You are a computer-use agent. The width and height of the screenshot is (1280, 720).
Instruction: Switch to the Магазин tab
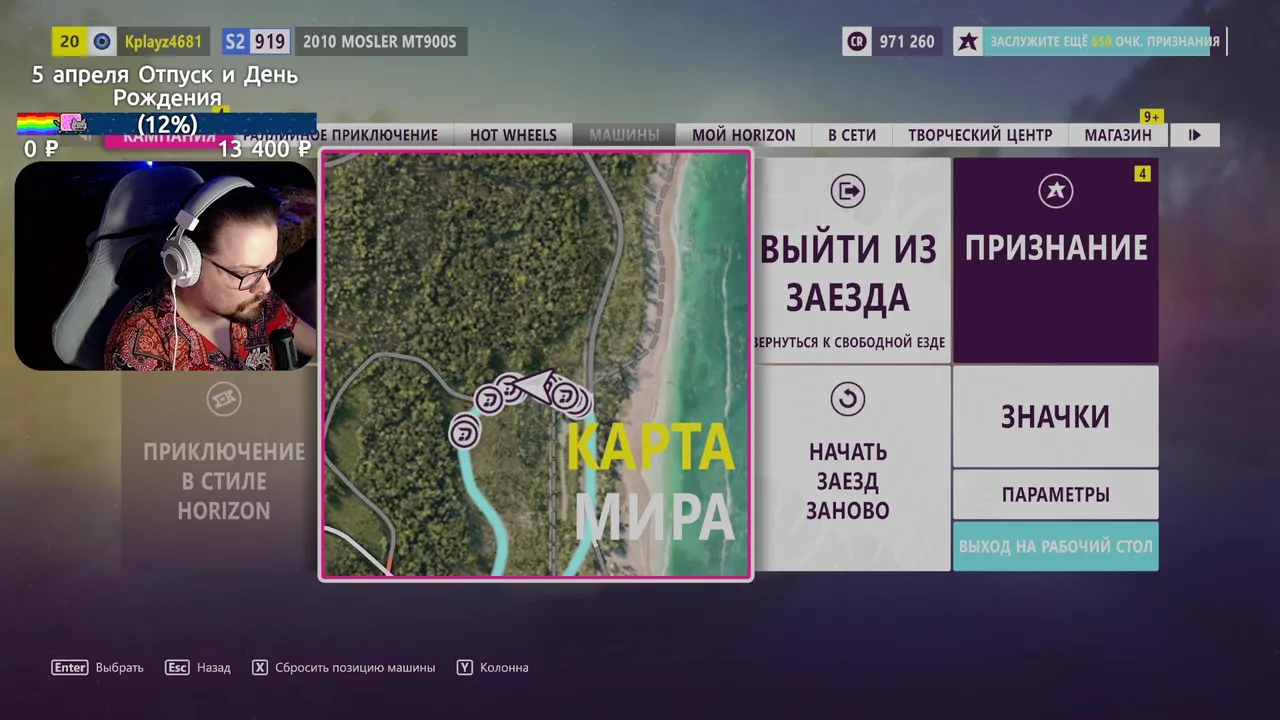click(x=1118, y=135)
